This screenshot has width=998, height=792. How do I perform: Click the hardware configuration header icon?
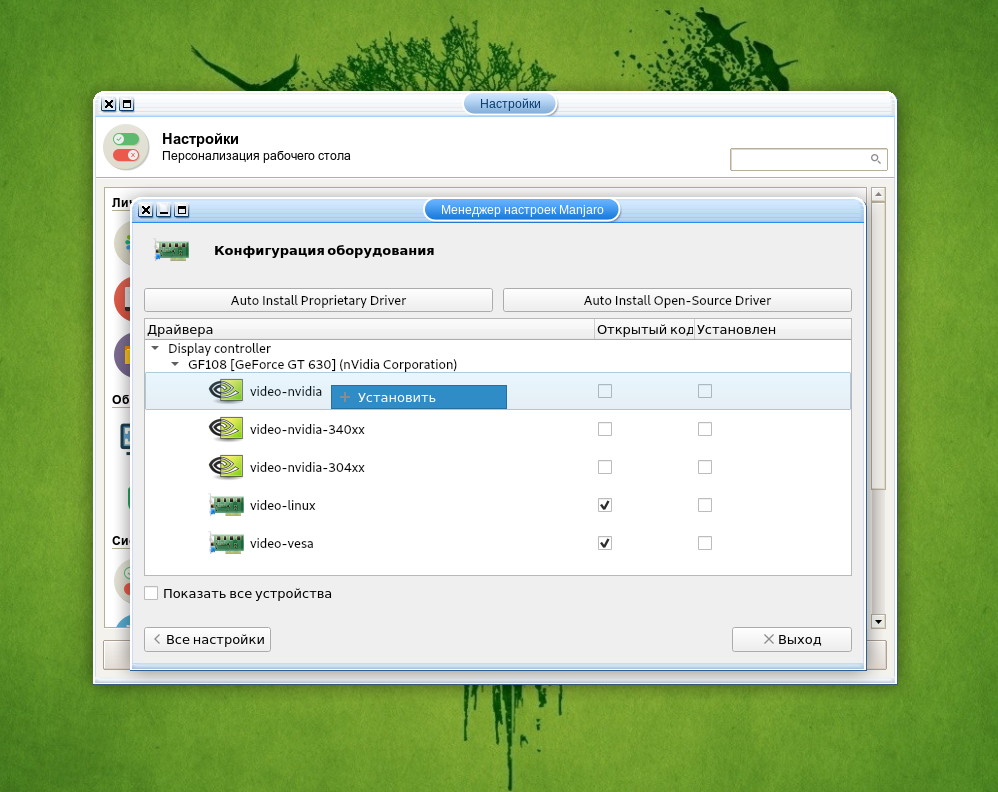(172, 251)
